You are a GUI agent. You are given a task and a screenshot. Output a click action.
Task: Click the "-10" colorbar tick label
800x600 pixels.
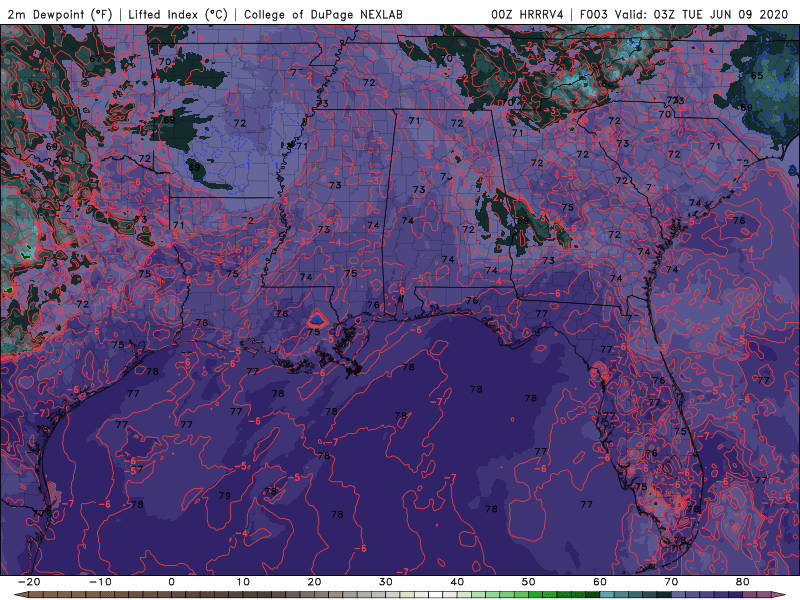tap(100, 582)
